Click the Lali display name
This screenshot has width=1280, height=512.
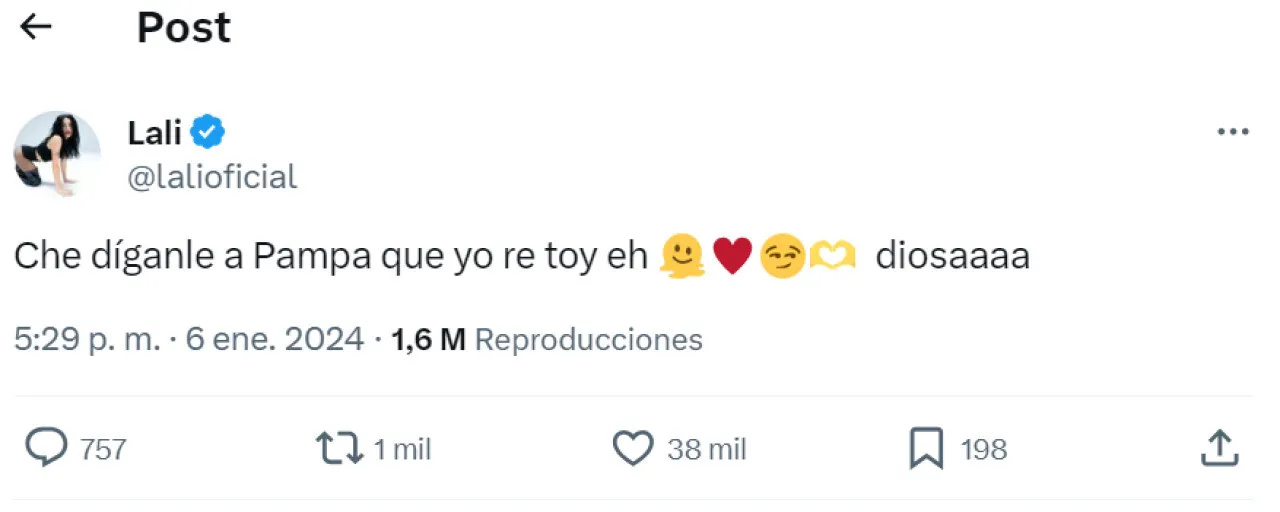[154, 132]
